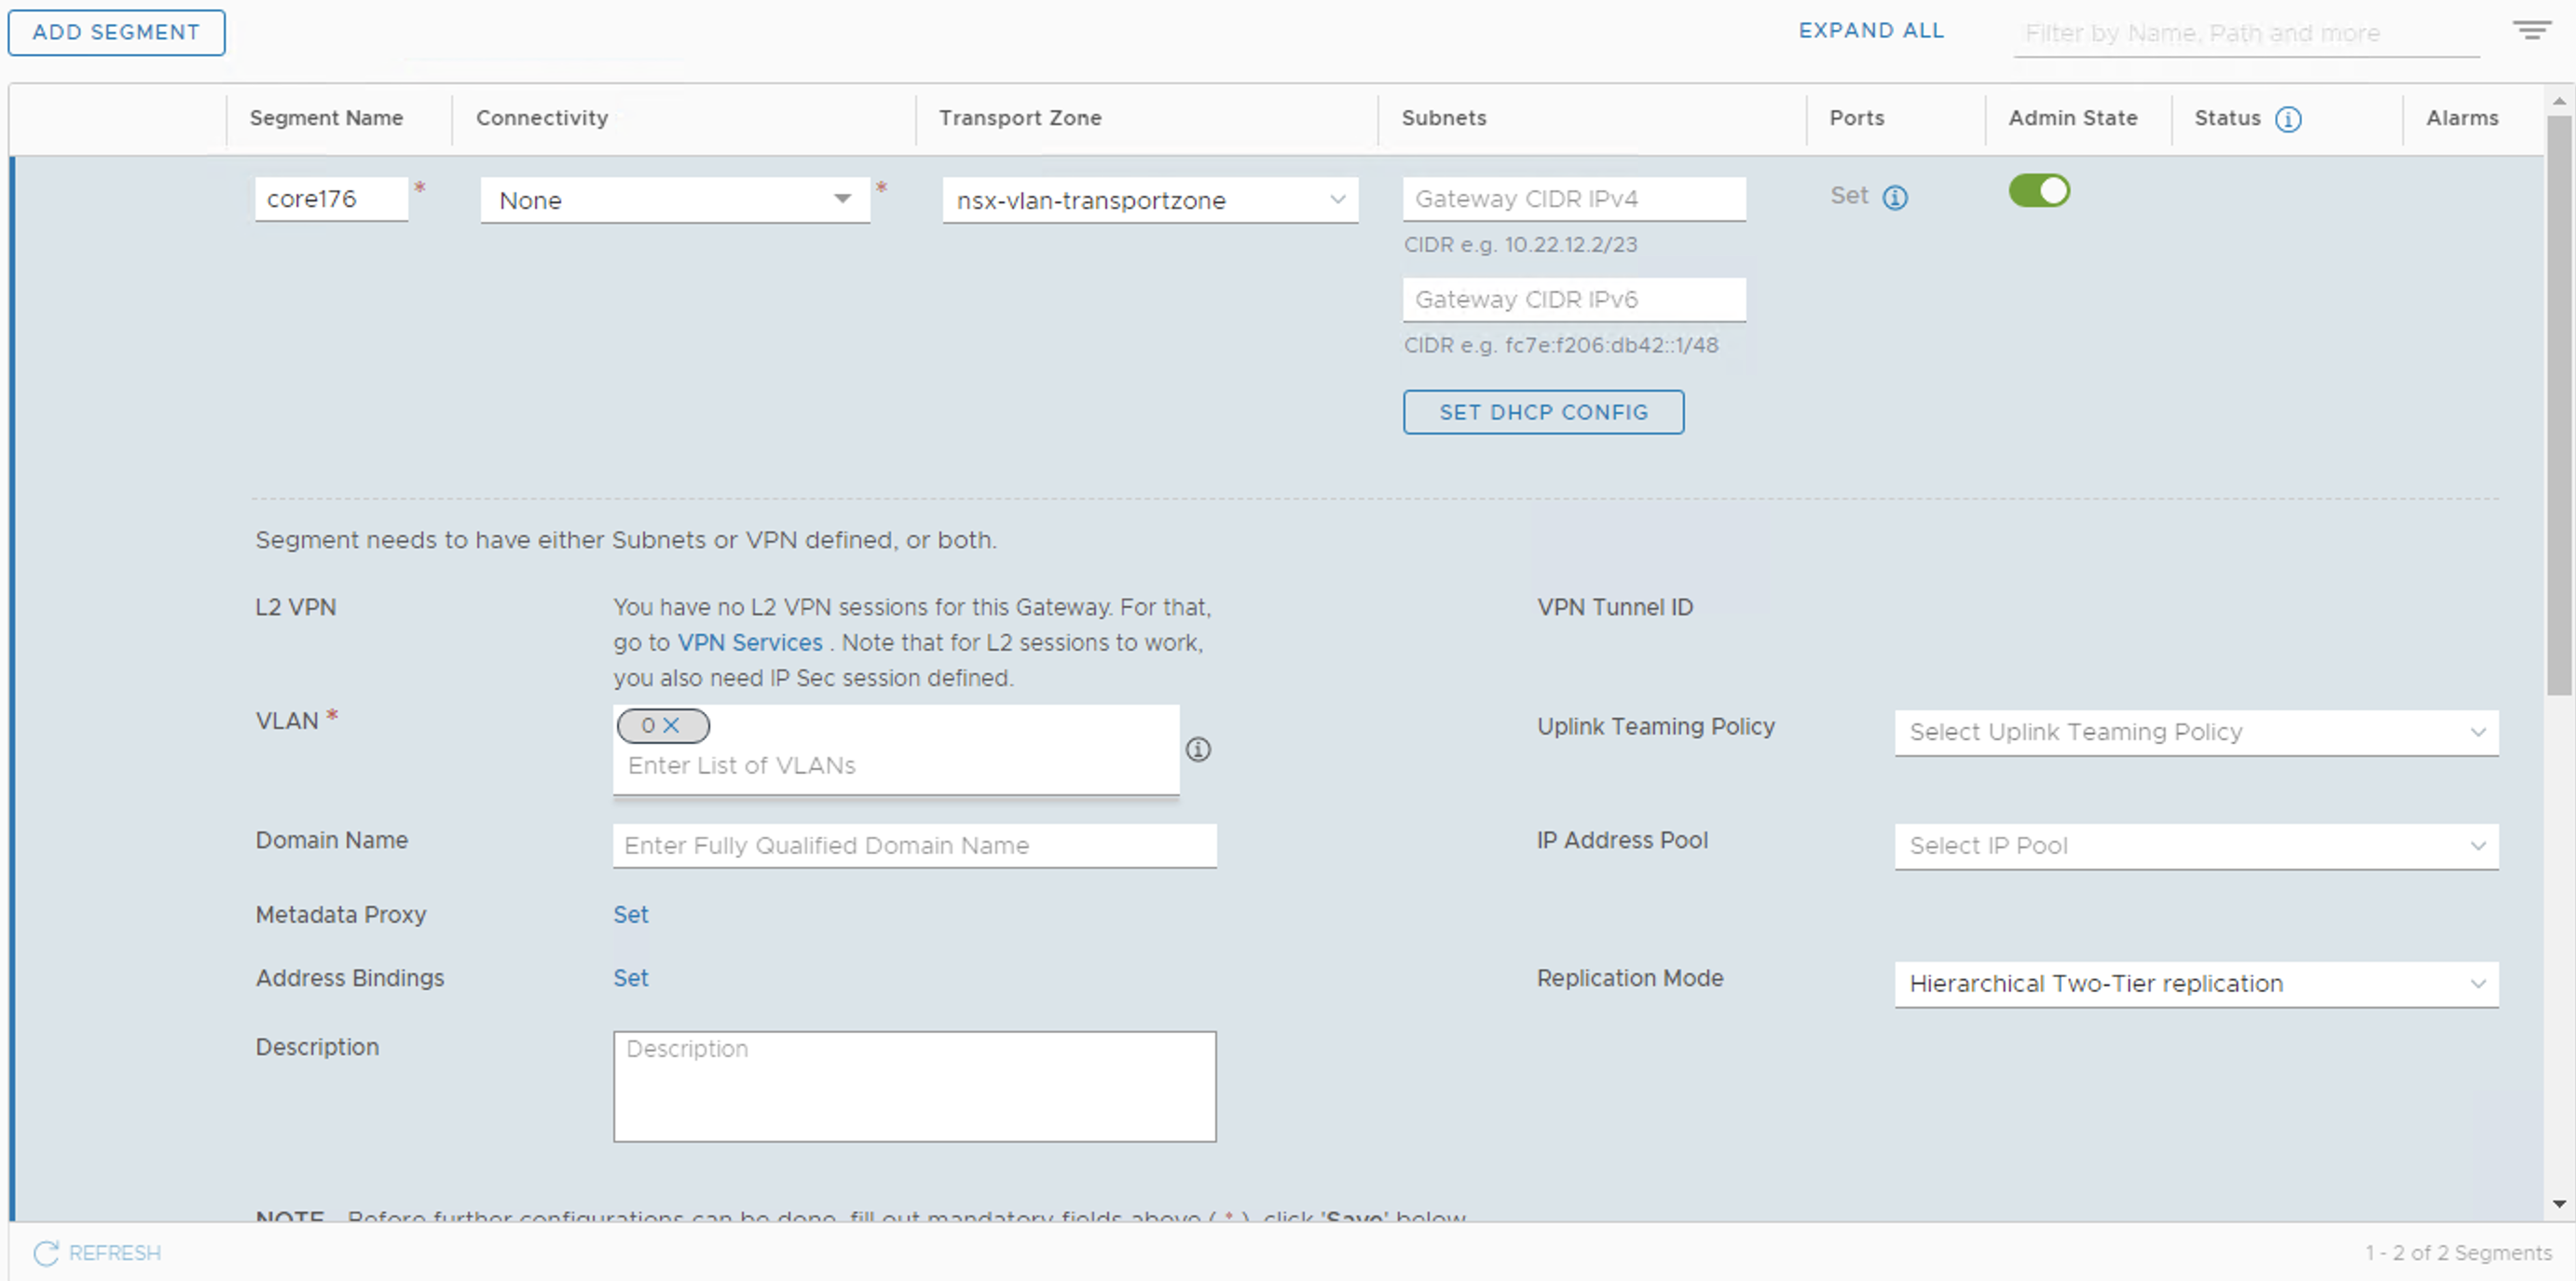Click the VLAN field info icon
Image resolution: width=2576 pixels, height=1281 pixels.
(x=1198, y=749)
